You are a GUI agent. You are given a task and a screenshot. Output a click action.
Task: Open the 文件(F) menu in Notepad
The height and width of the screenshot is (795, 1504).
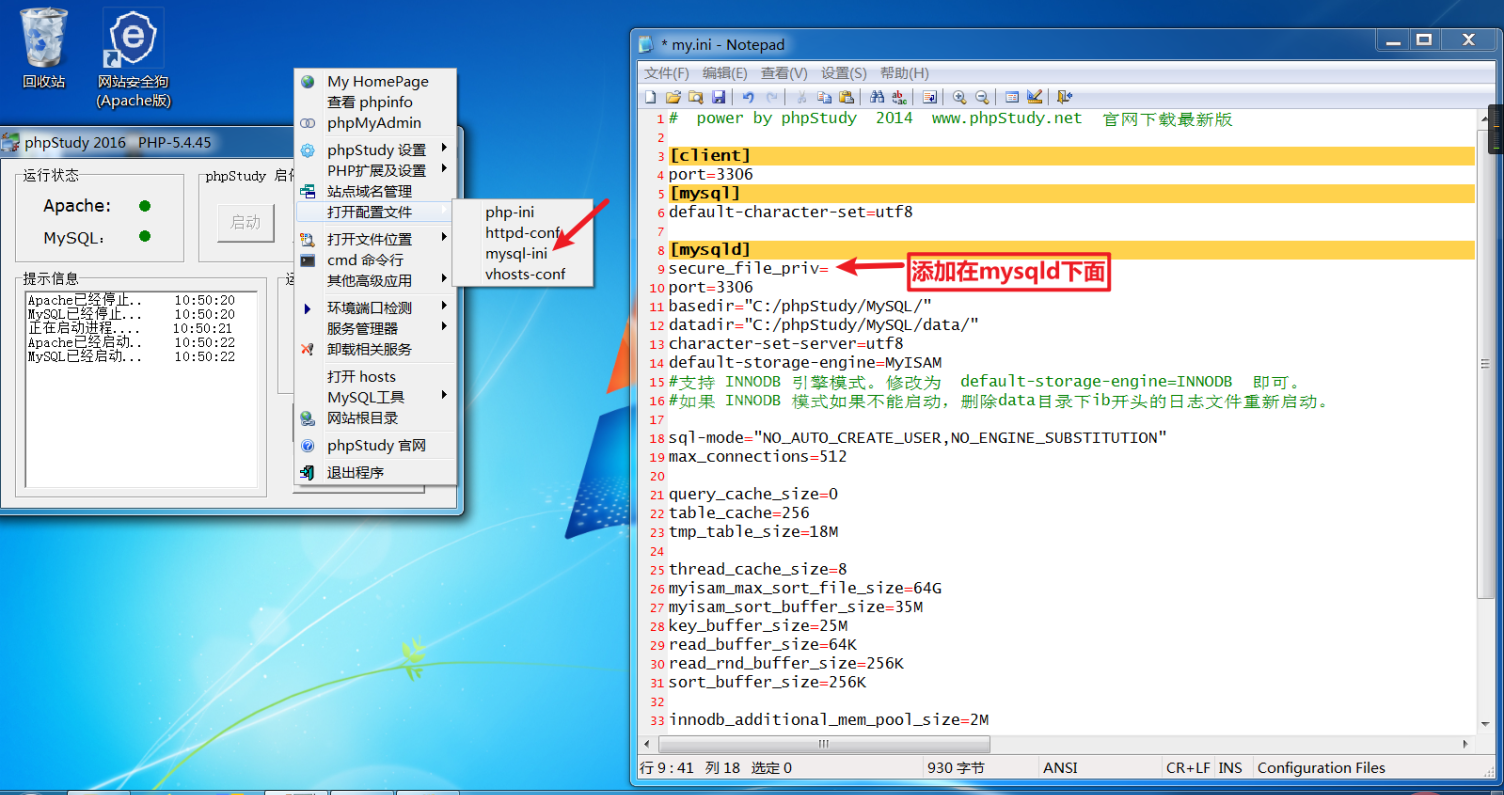click(666, 73)
